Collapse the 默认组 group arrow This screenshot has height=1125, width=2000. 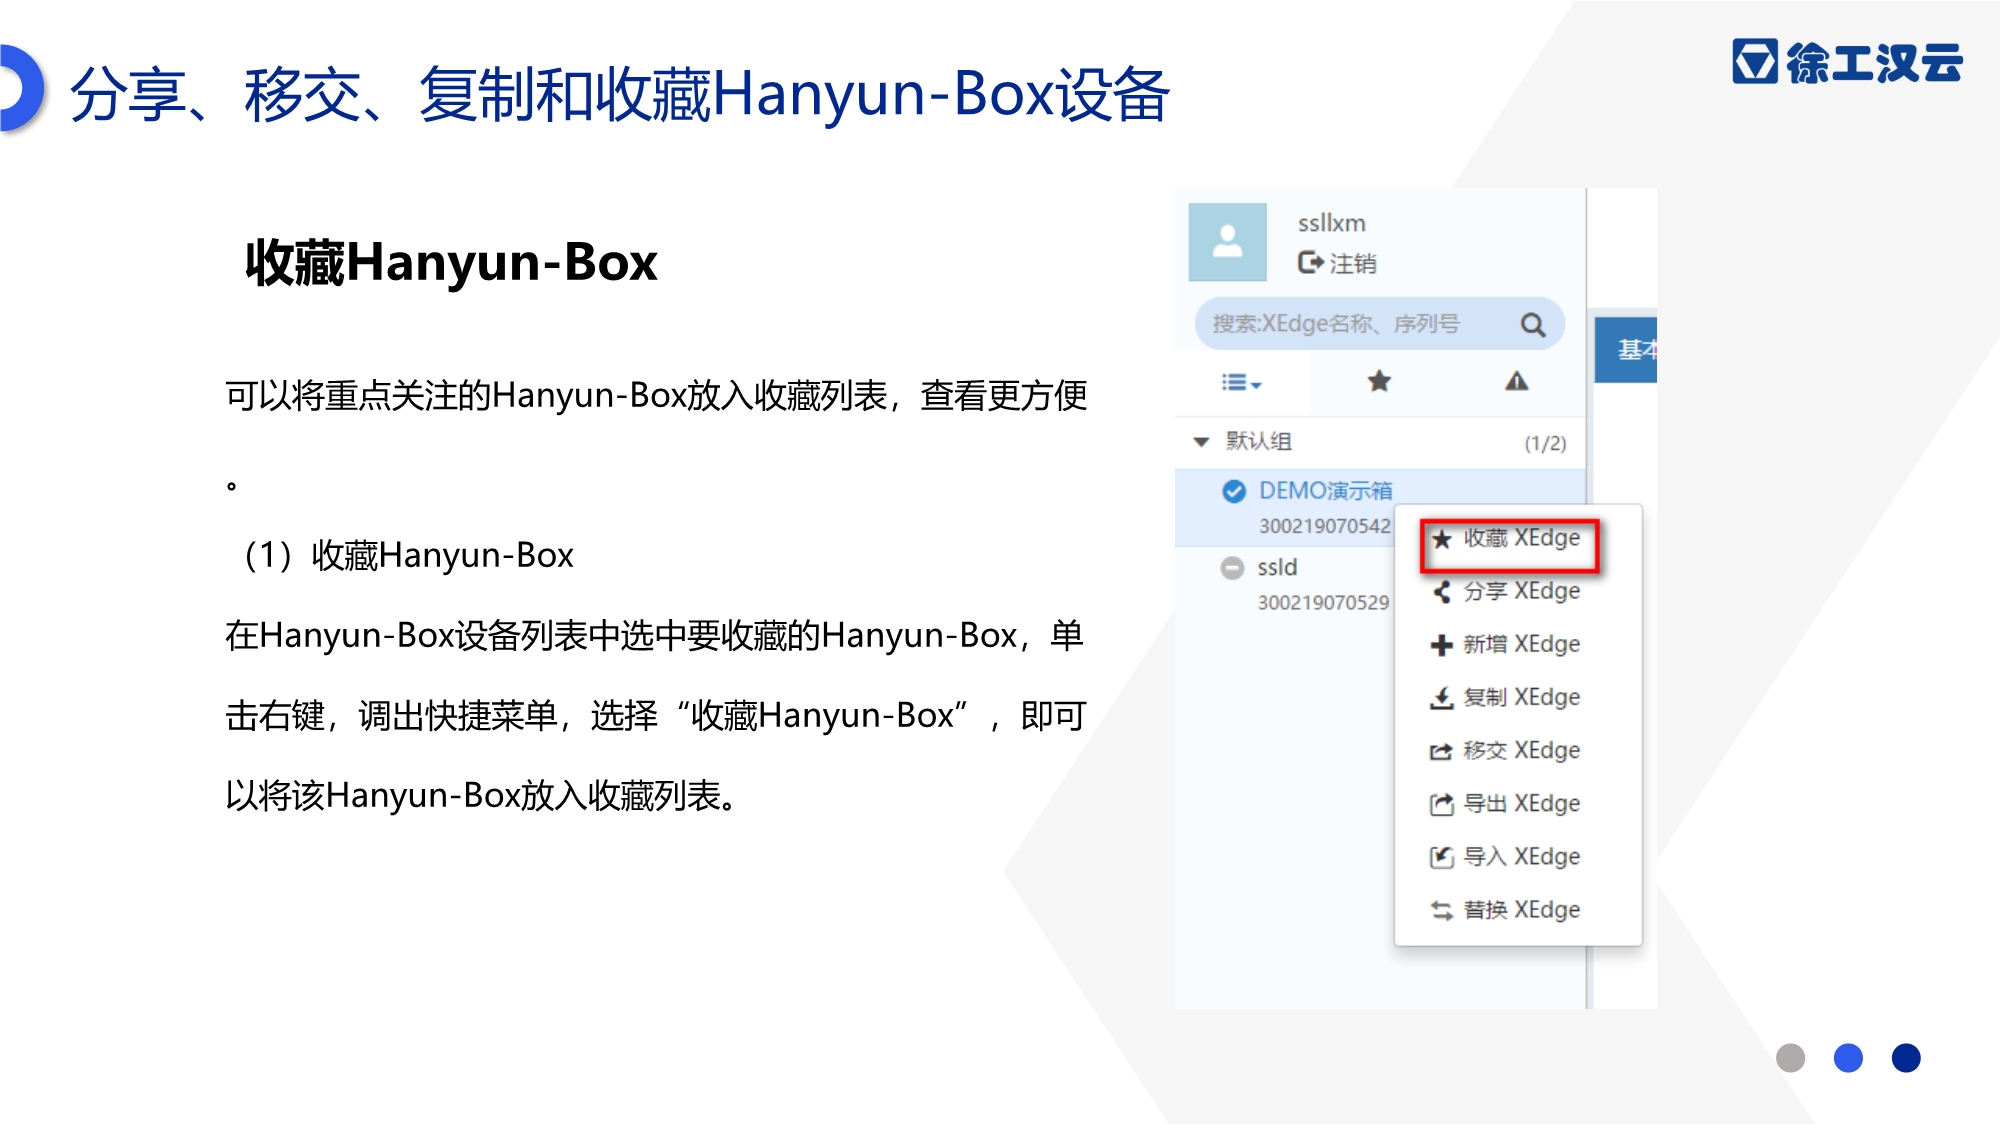pyautogui.click(x=1201, y=441)
